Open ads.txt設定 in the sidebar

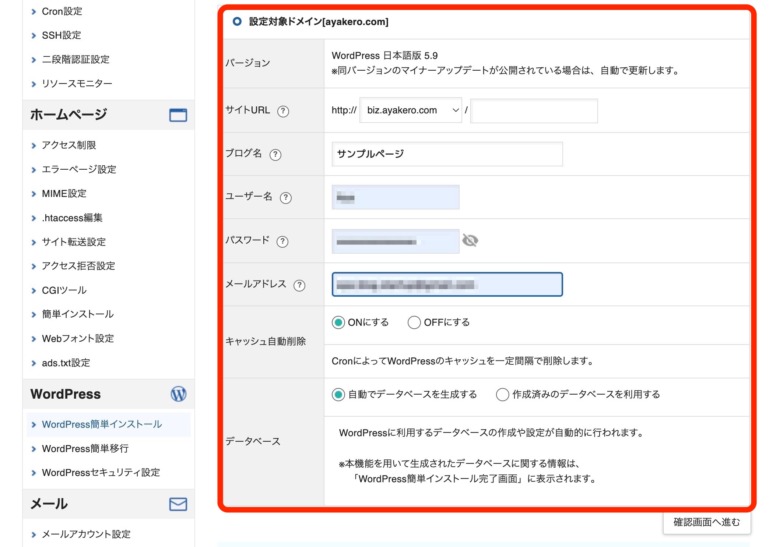coord(66,363)
